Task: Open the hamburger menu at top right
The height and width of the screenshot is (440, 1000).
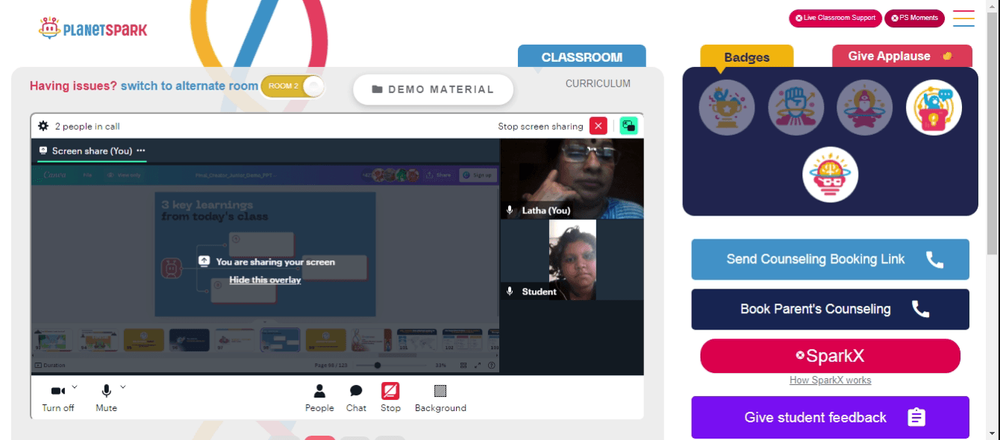Action: coord(964,18)
